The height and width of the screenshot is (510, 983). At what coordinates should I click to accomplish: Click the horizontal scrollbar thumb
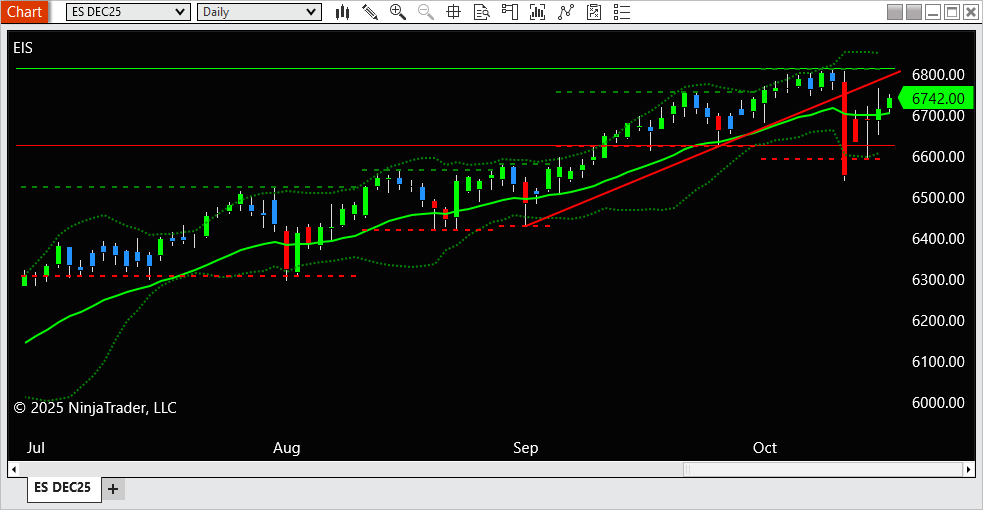(x=823, y=469)
